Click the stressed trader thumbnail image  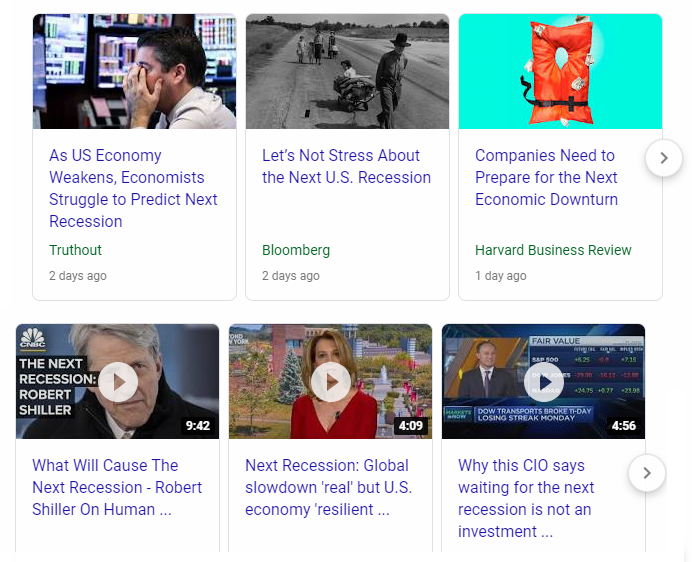pos(135,72)
